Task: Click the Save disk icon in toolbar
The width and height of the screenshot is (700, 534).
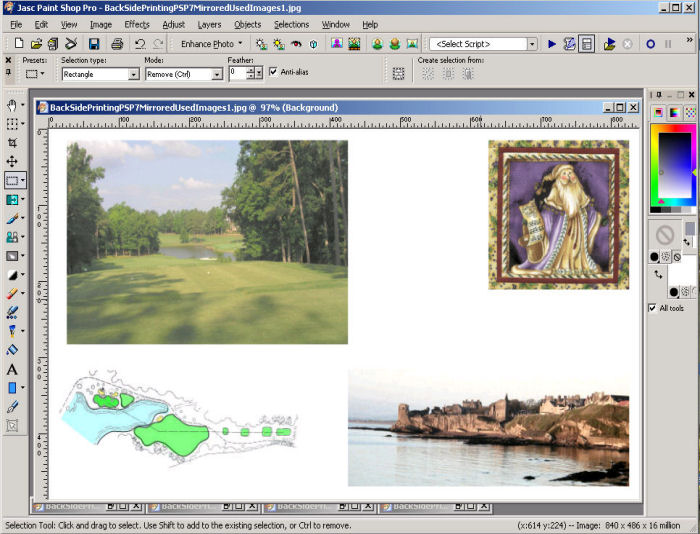Action: tap(93, 44)
